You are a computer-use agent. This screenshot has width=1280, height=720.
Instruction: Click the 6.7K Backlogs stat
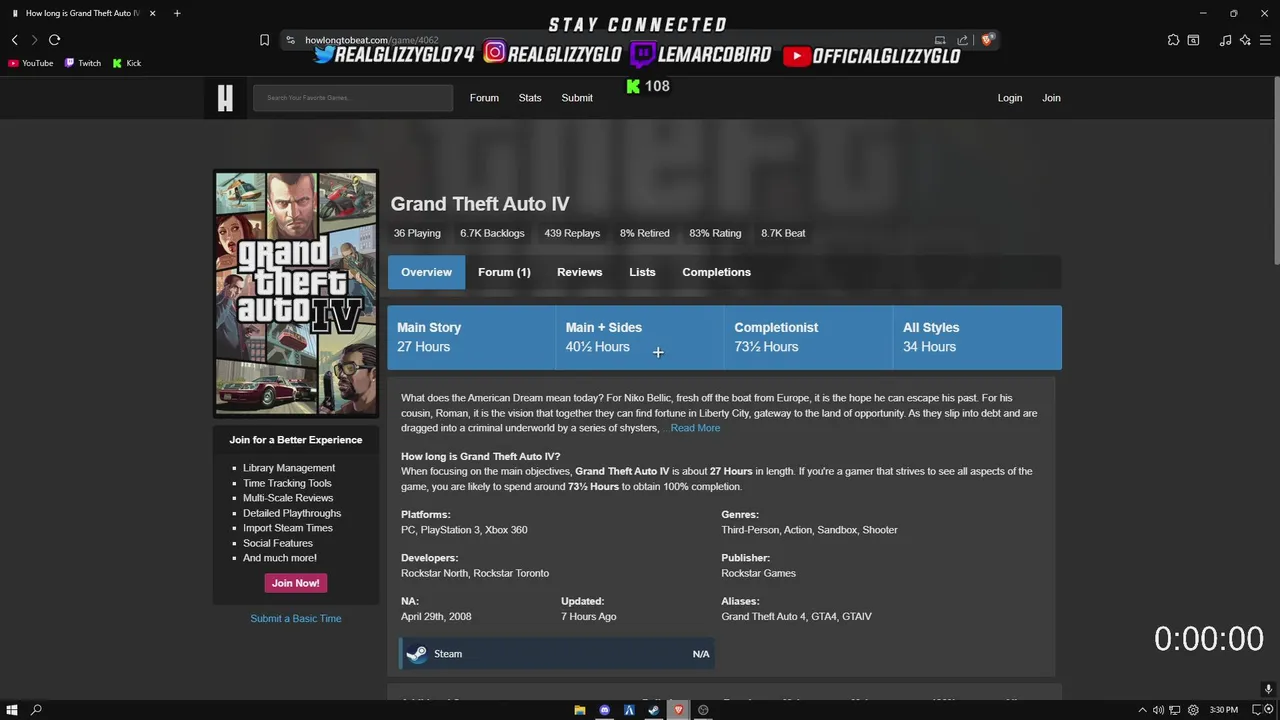[492, 233]
